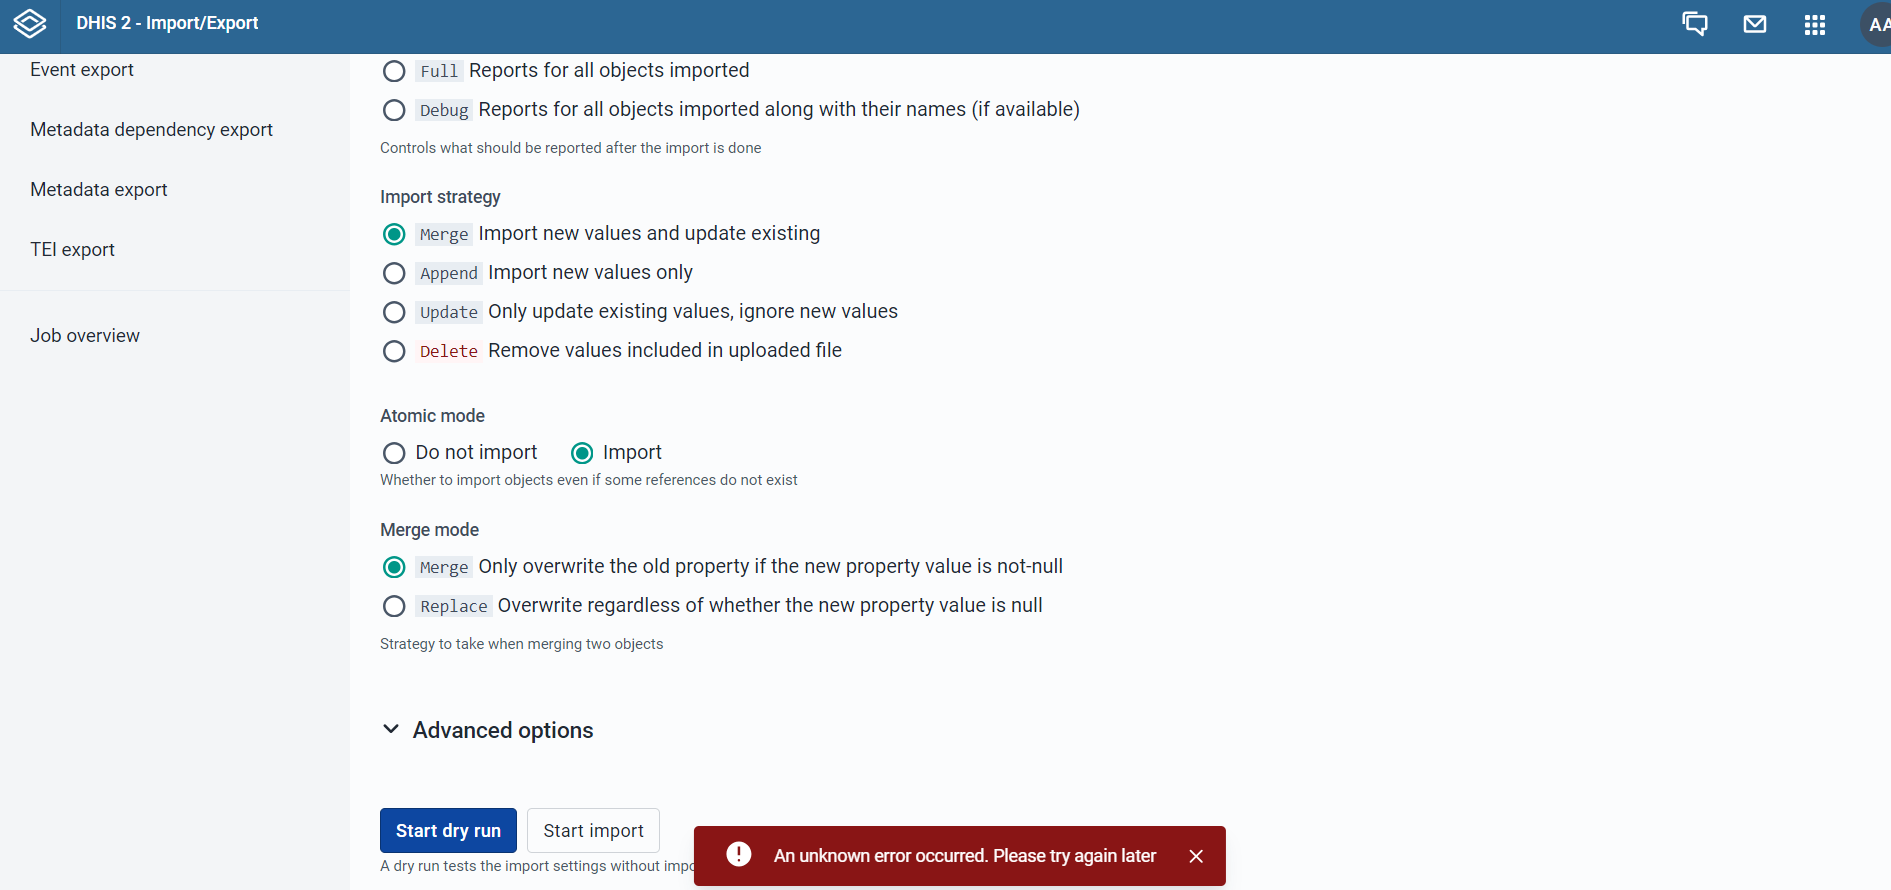Click the Advanced options heading

(x=503, y=730)
